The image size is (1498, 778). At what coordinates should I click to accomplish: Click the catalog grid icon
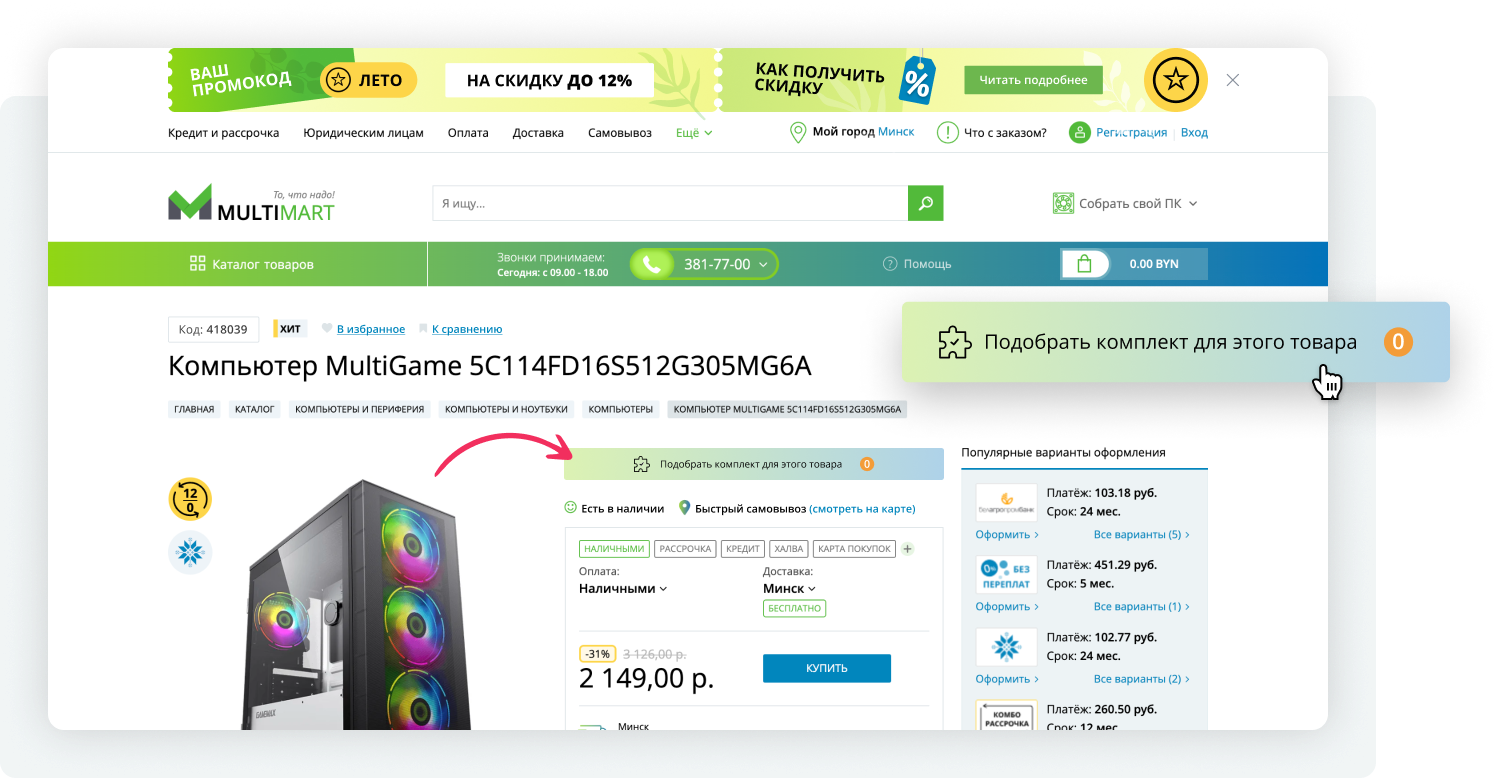pos(197,264)
